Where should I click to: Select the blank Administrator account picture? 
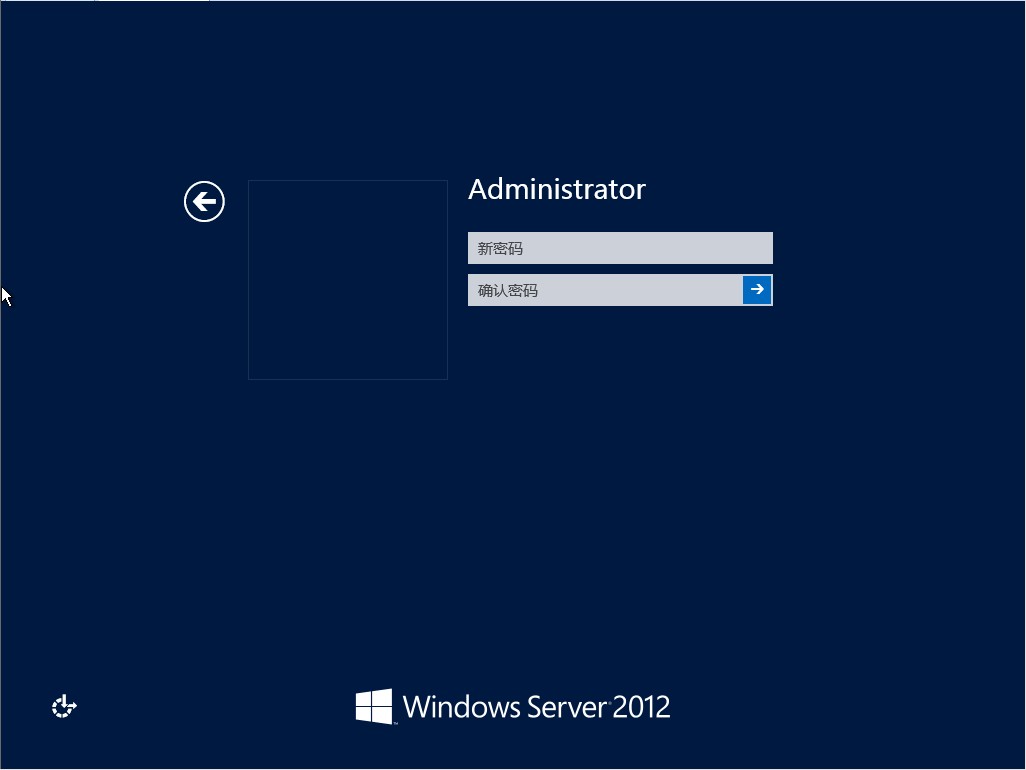tap(347, 280)
